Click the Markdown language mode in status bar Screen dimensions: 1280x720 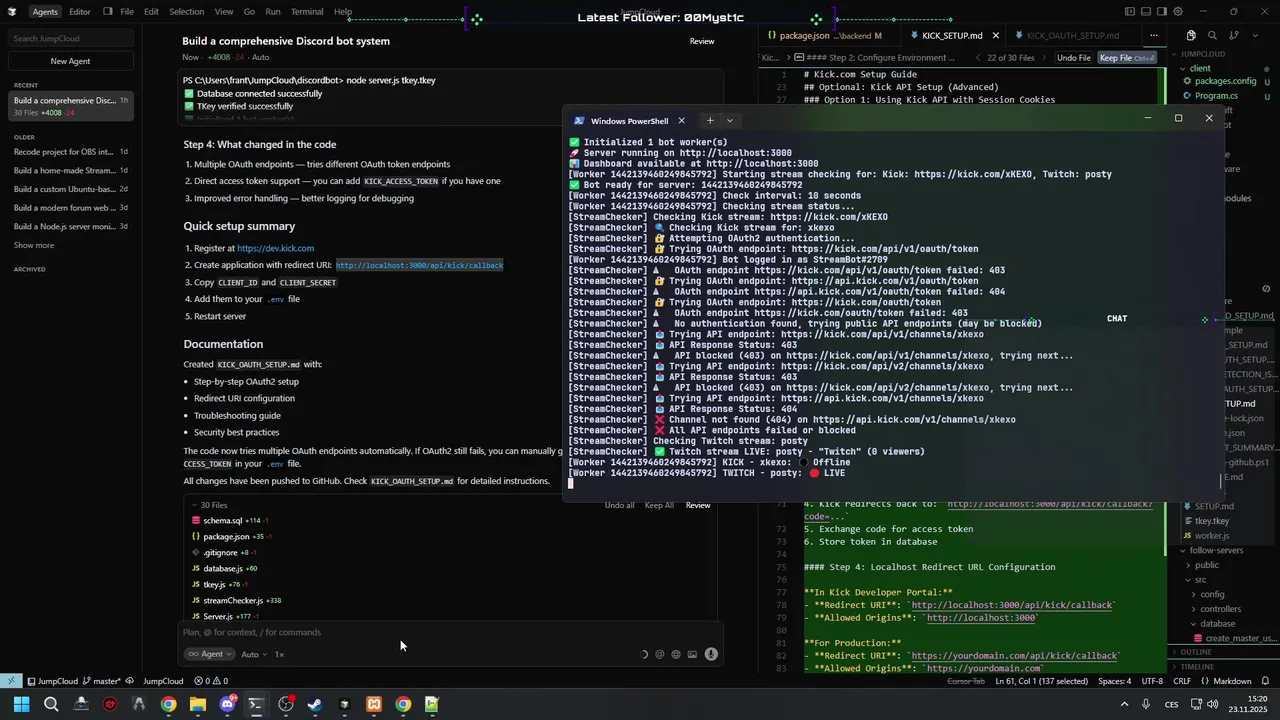click(1231, 681)
